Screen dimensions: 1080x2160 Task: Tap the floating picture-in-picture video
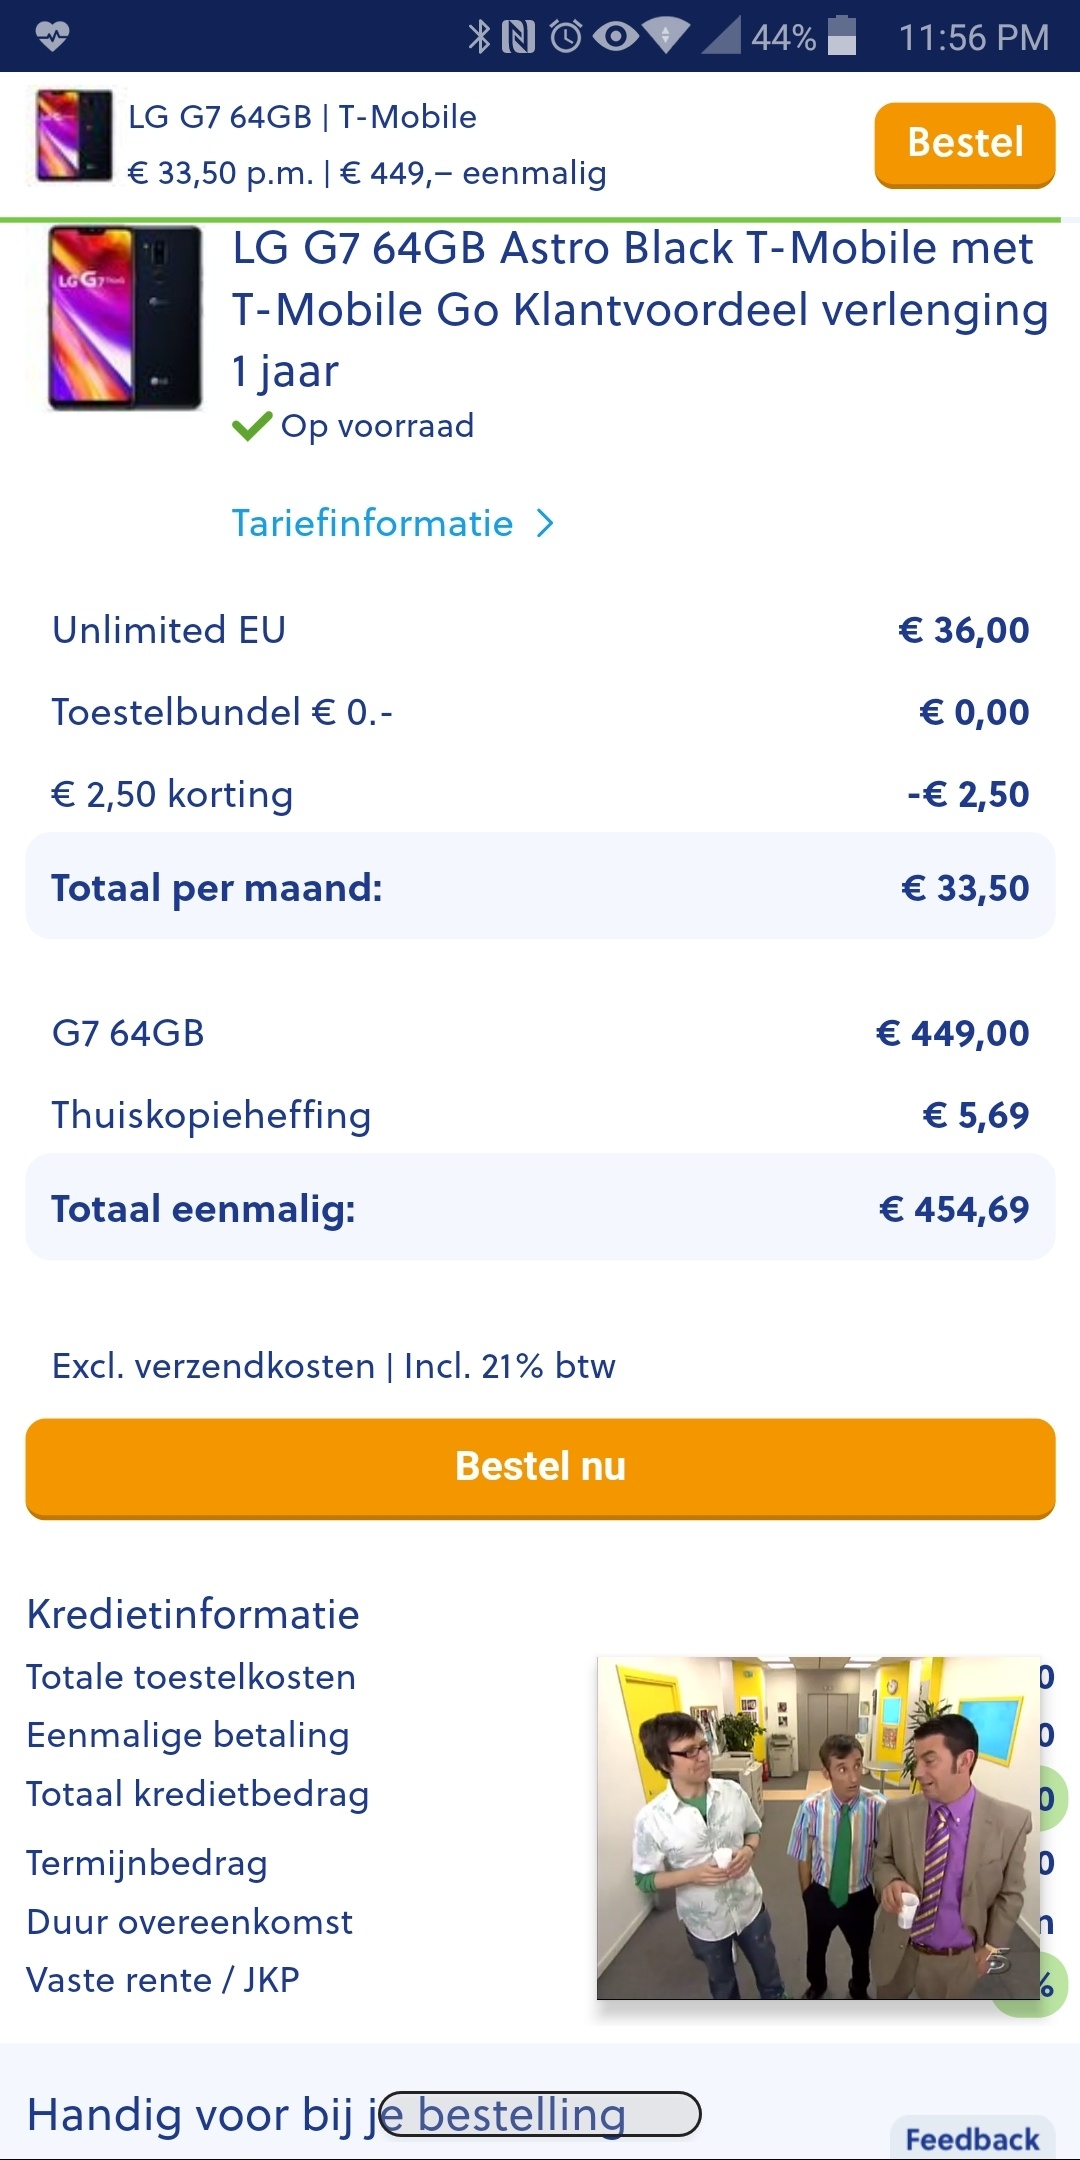(x=818, y=1828)
